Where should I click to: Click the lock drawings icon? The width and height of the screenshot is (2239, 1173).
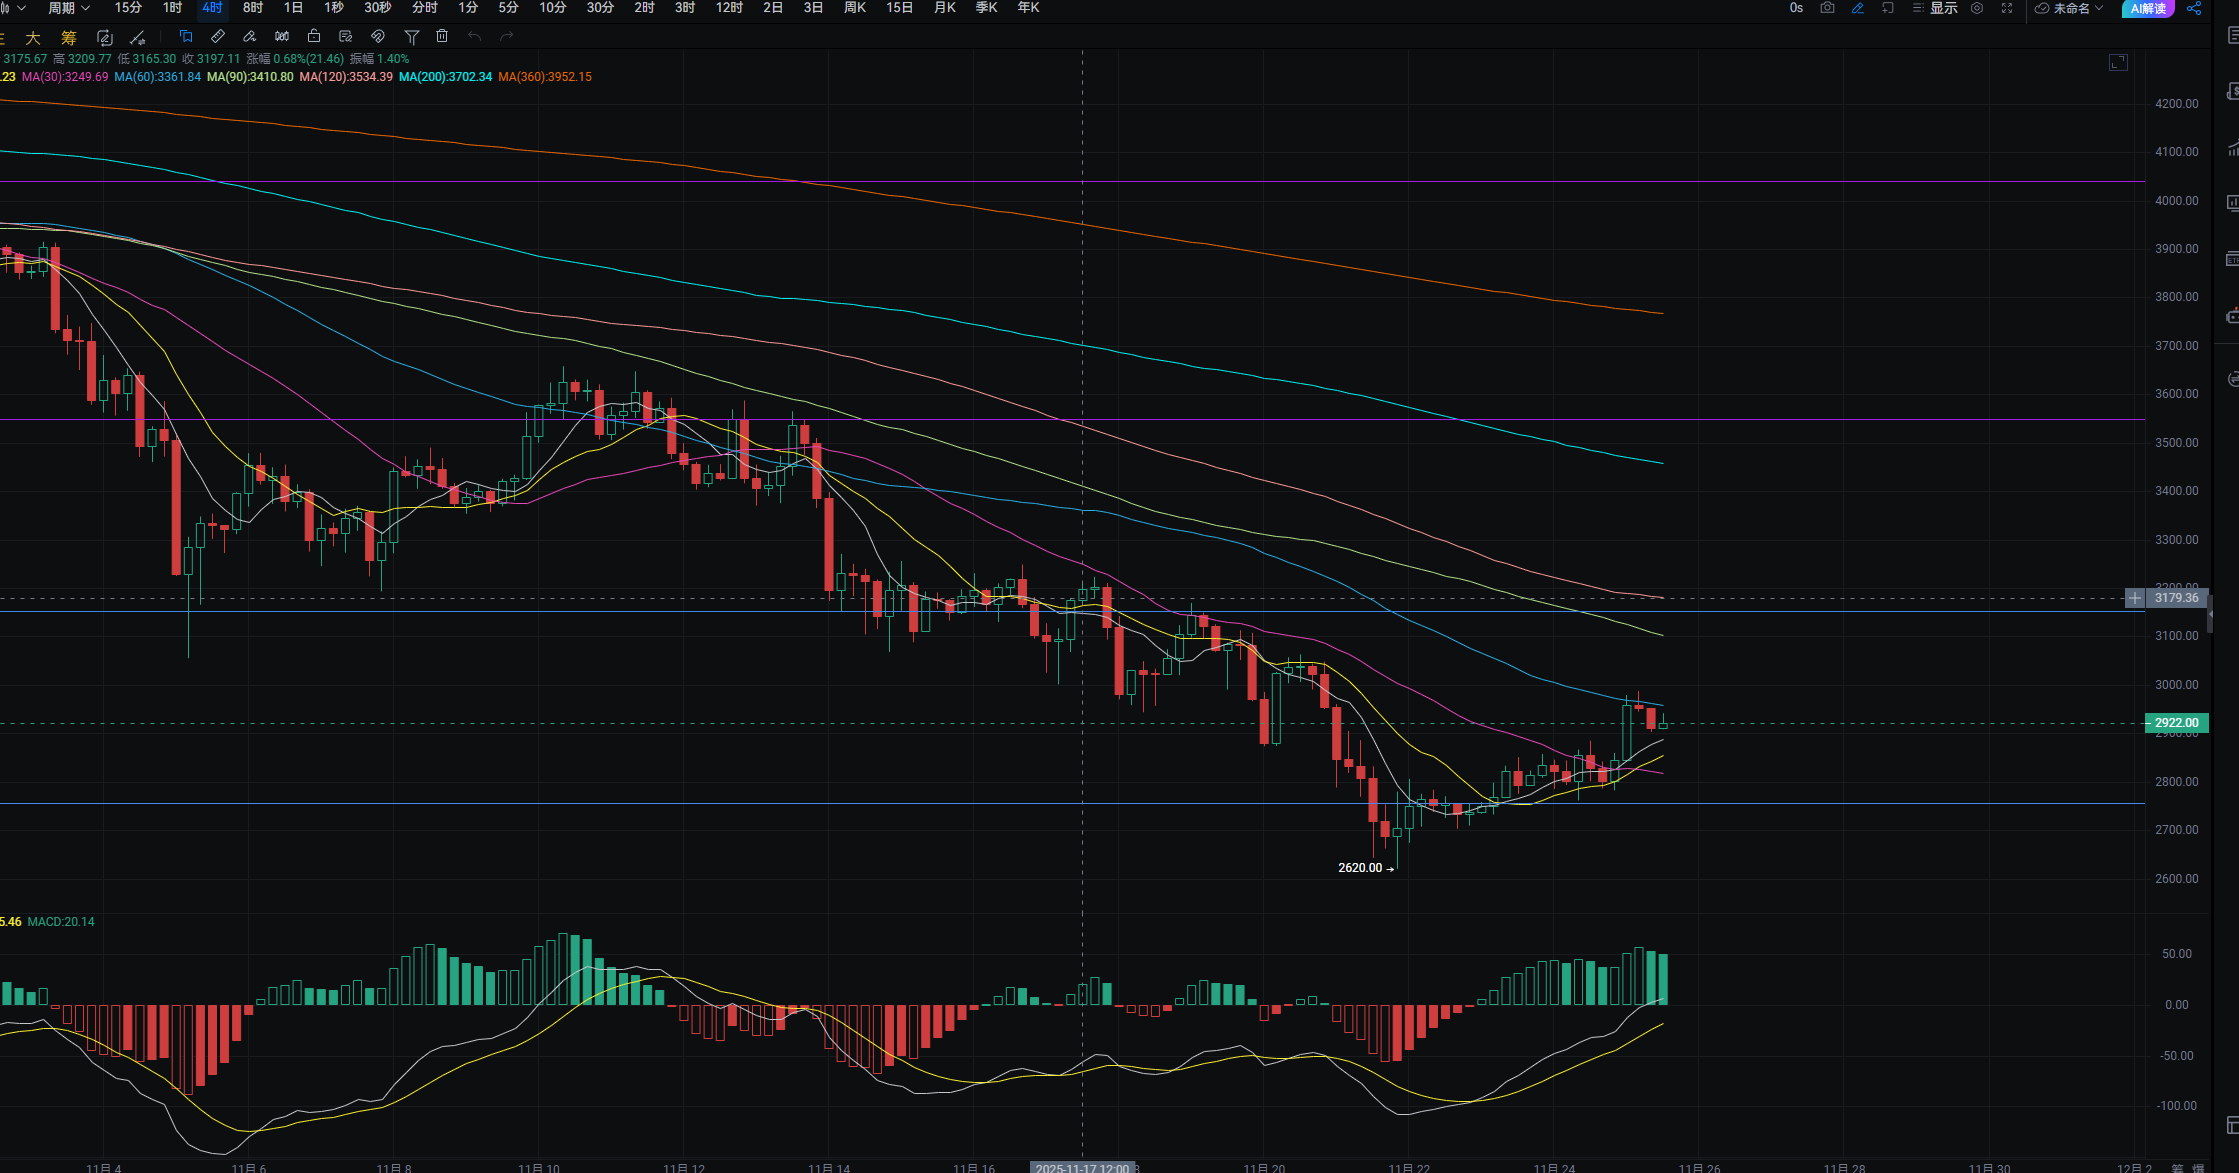pyautogui.click(x=314, y=36)
